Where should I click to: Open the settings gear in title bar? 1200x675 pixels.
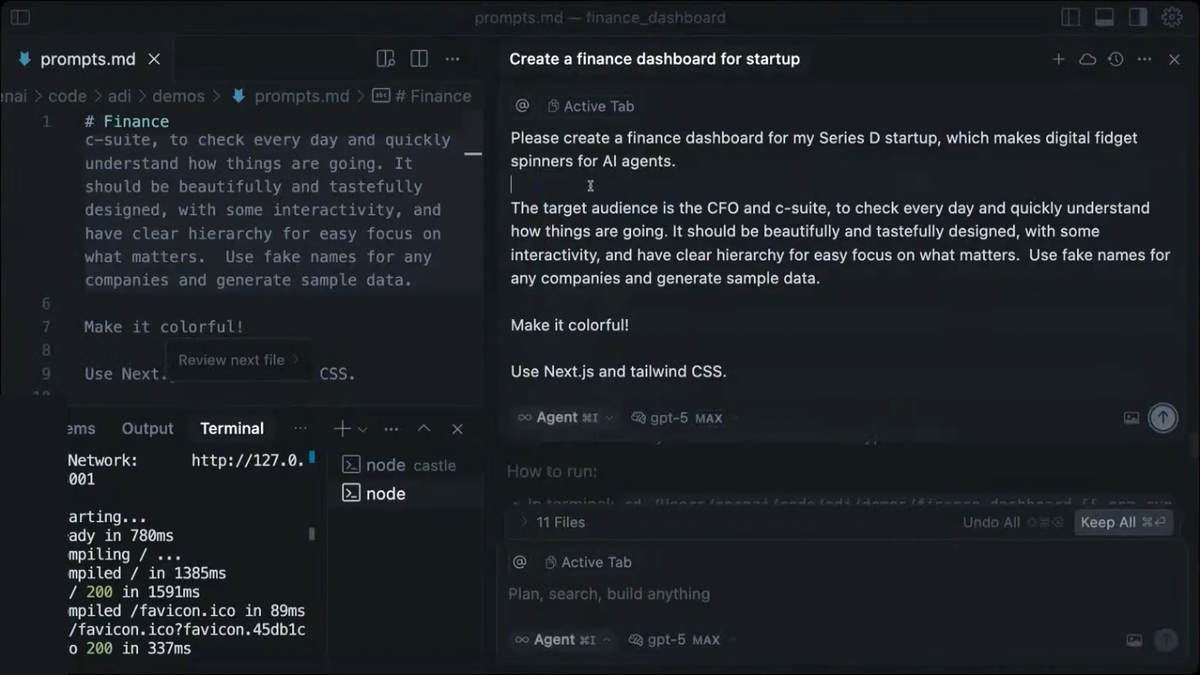[1171, 17]
